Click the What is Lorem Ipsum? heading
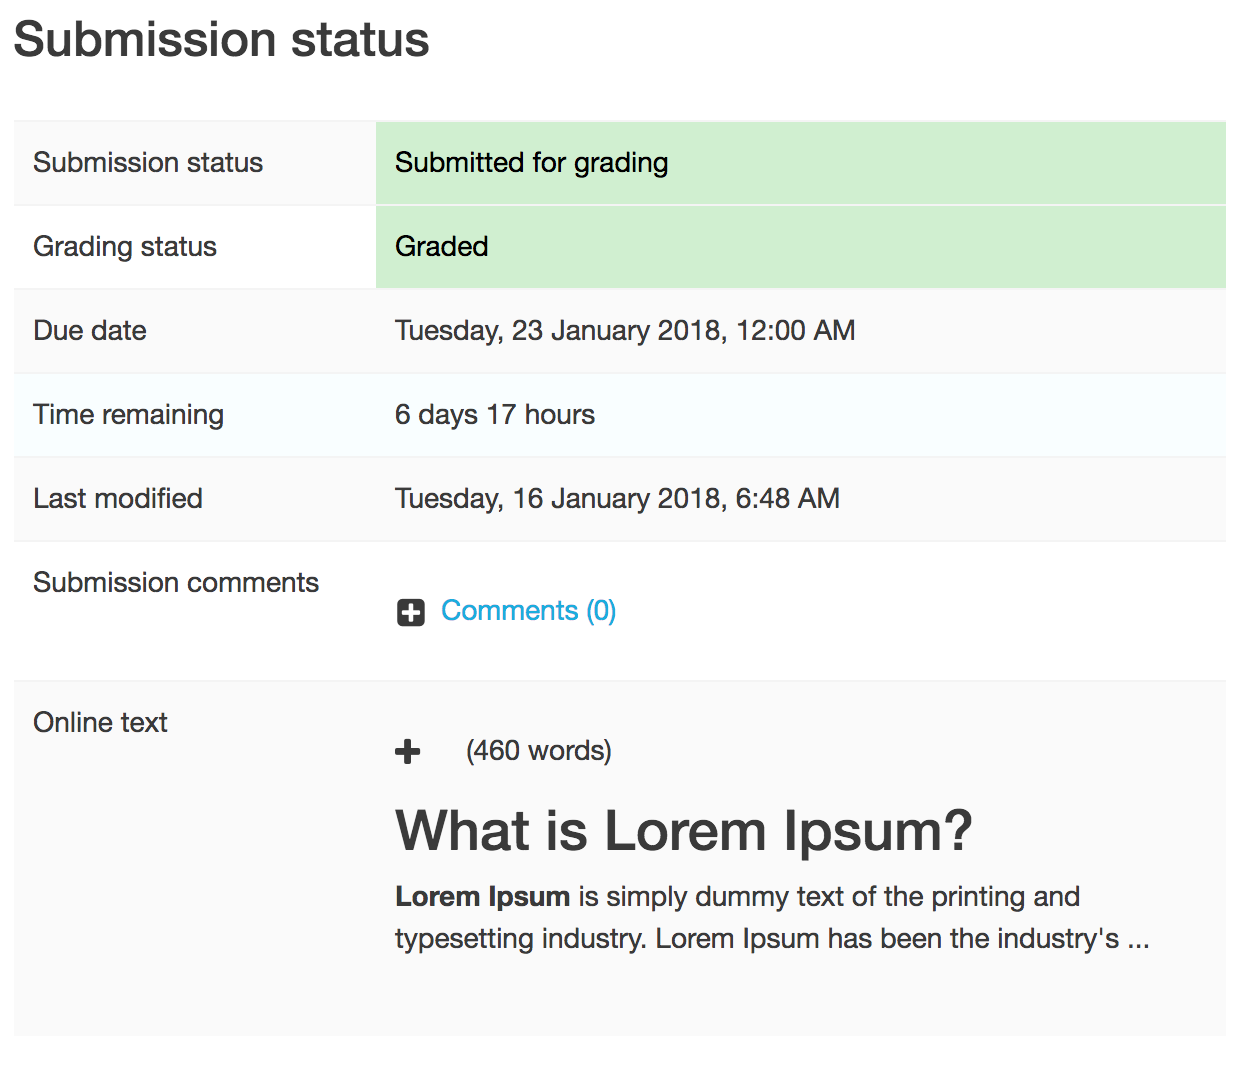This screenshot has height=1072, width=1260. (x=684, y=831)
